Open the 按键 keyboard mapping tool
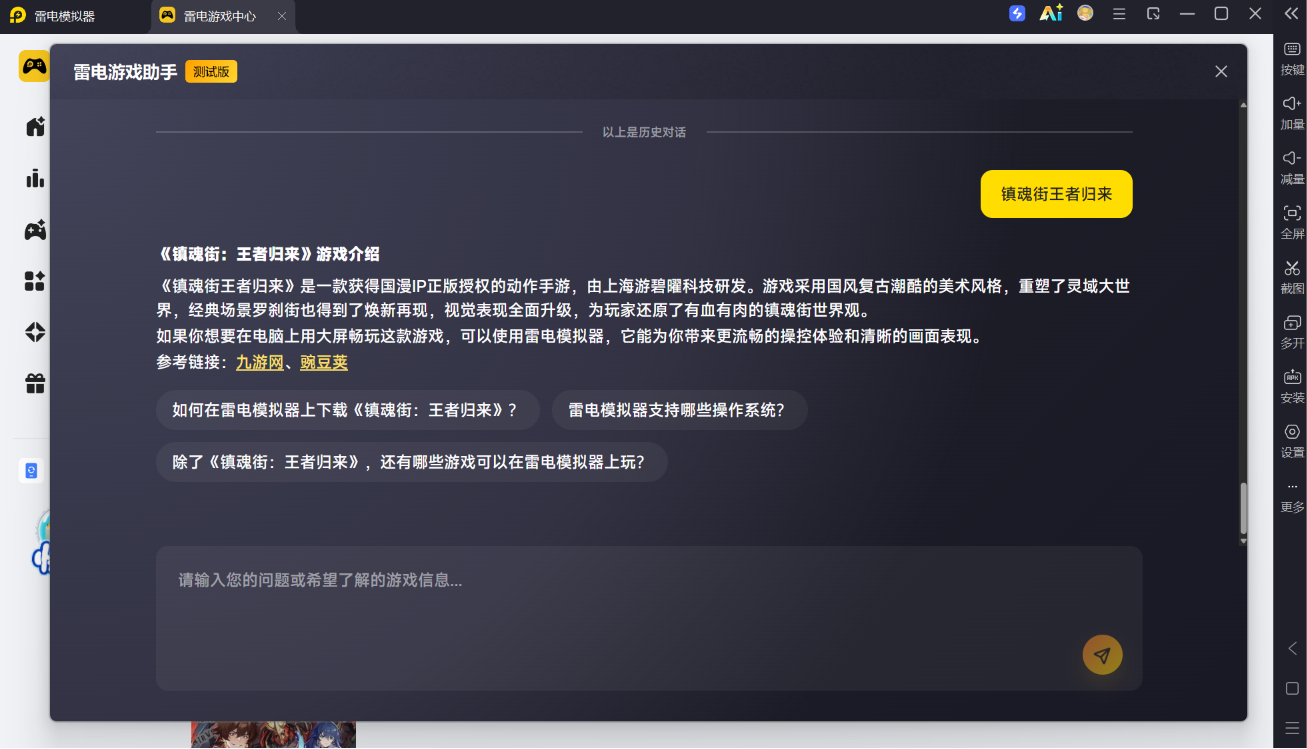 1292,58
